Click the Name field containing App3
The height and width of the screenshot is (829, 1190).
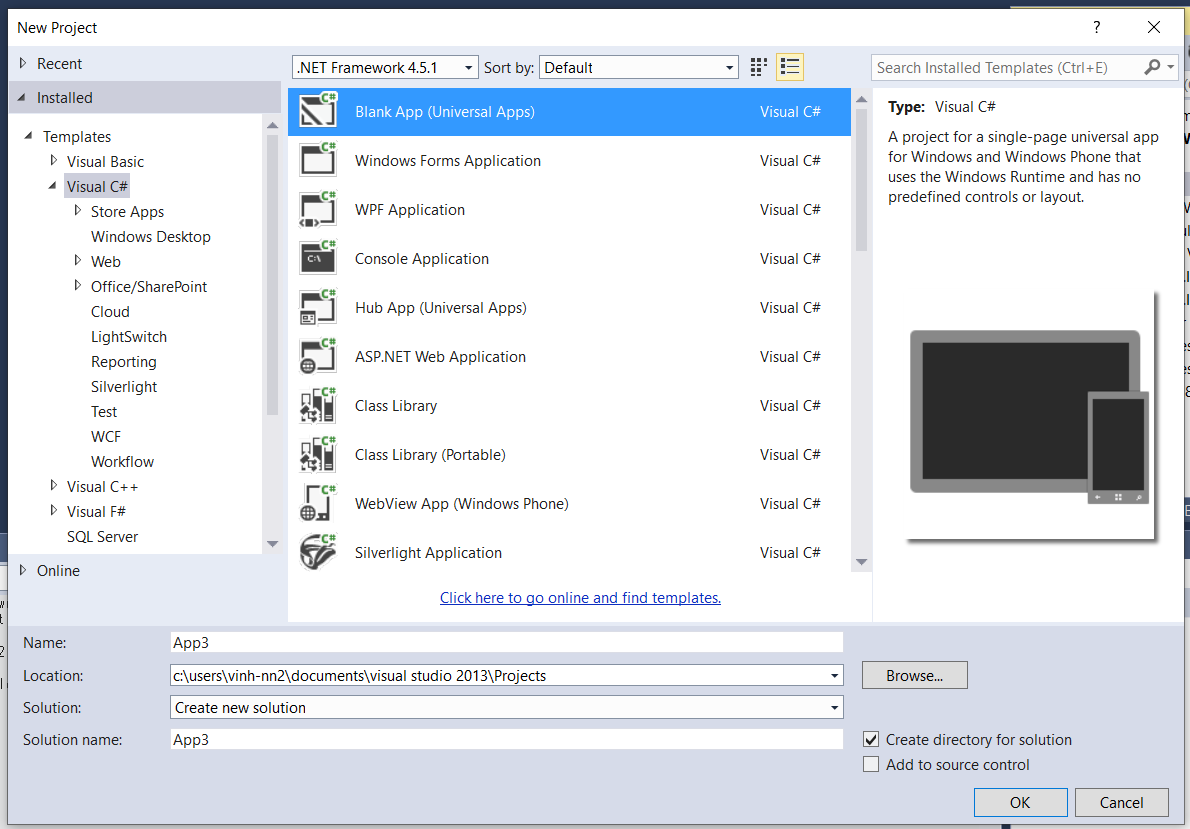(x=400, y=642)
